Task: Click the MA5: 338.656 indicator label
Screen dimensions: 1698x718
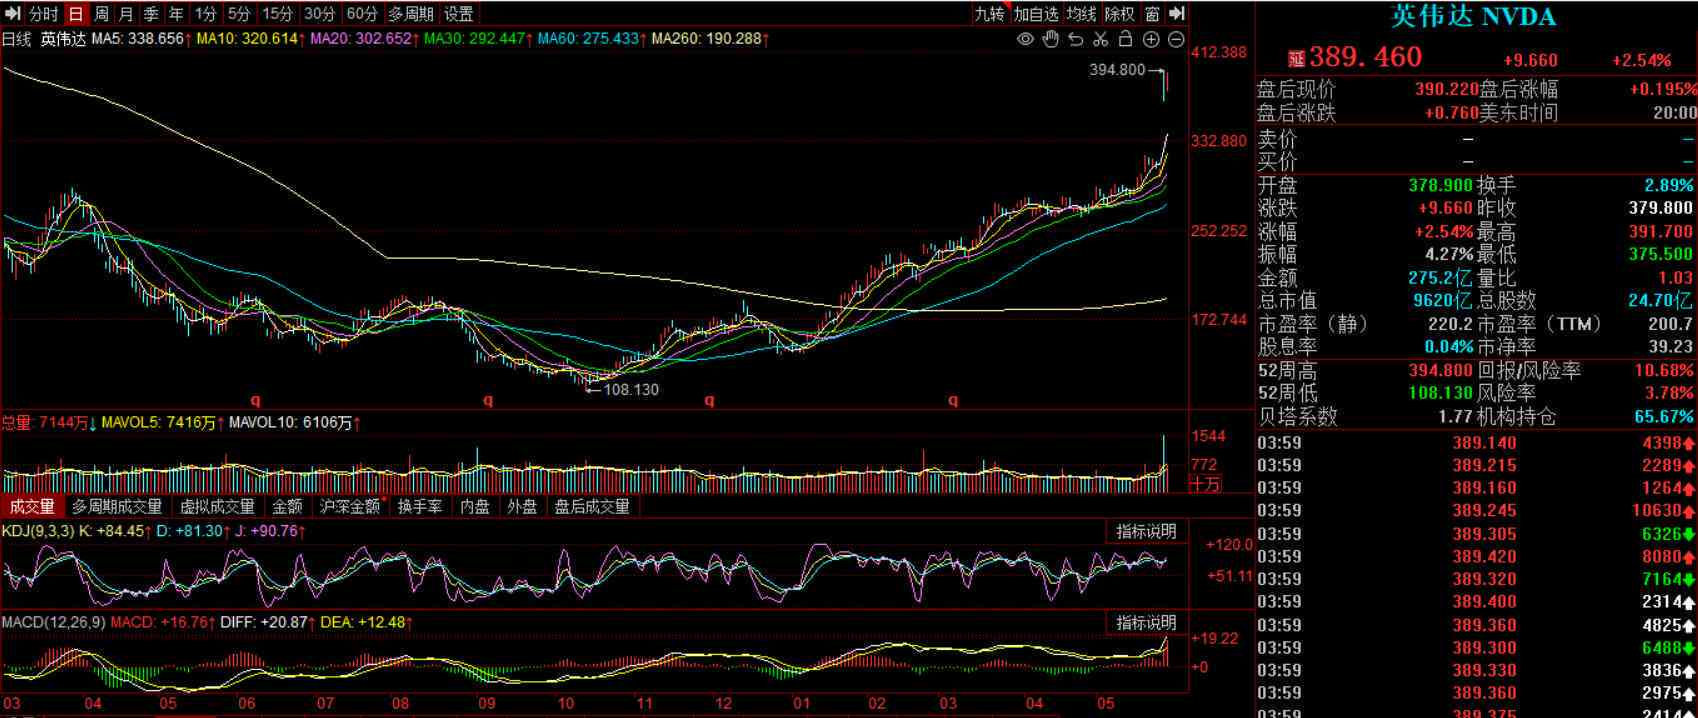Action: pyautogui.click(x=139, y=39)
